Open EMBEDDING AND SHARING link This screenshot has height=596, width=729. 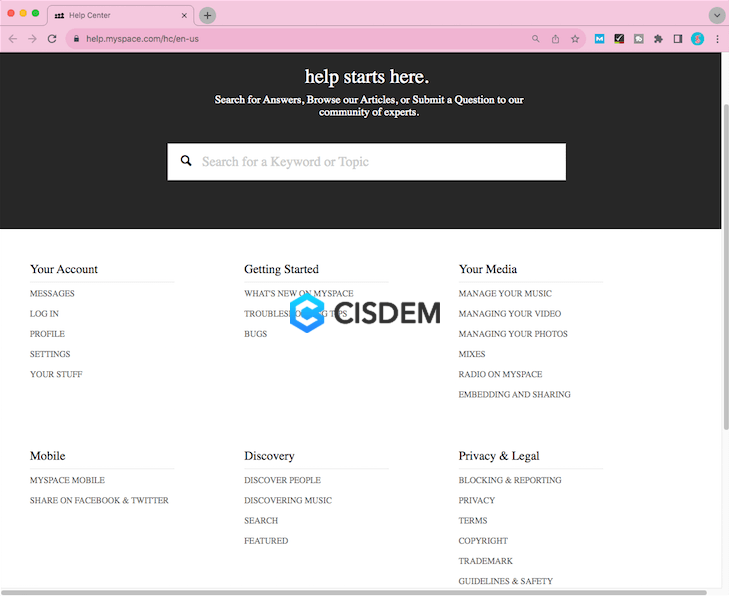click(x=514, y=394)
